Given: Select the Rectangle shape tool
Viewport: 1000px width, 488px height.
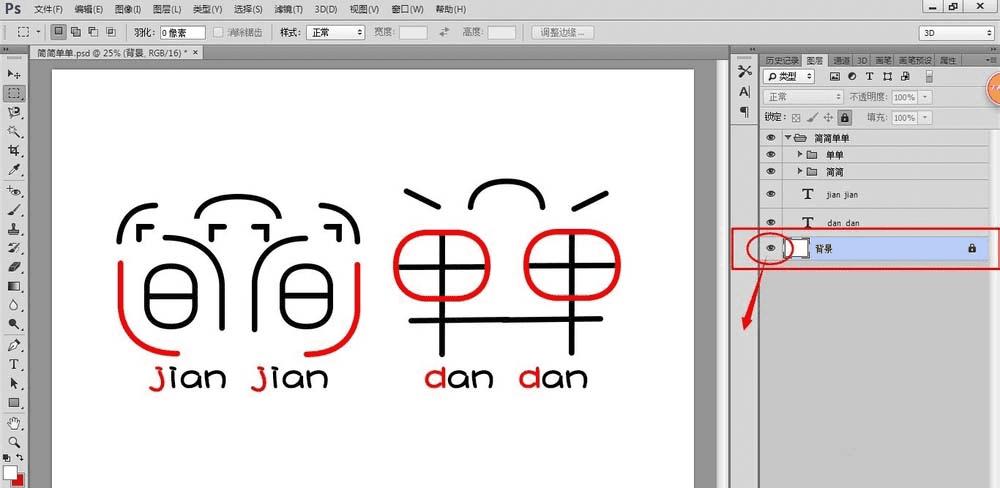Looking at the screenshot, I should (13, 403).
